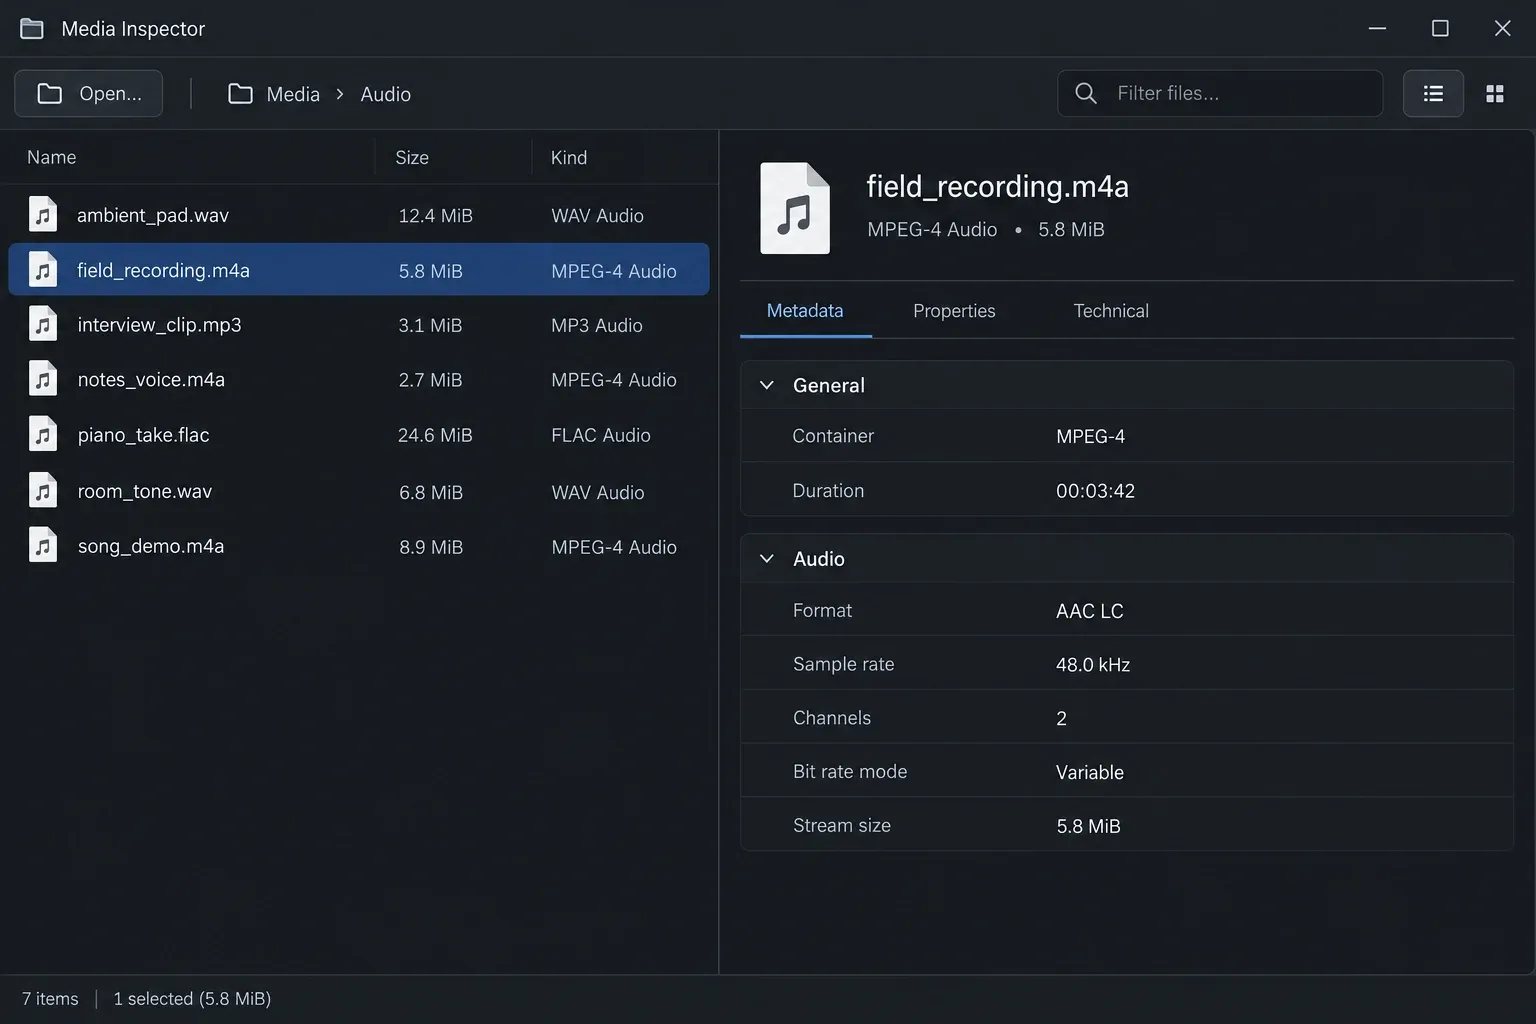The width and height of the screenshot is (1536, 1024).
Task: Maximize the Media Inspector window
Action: point(1440,28)
